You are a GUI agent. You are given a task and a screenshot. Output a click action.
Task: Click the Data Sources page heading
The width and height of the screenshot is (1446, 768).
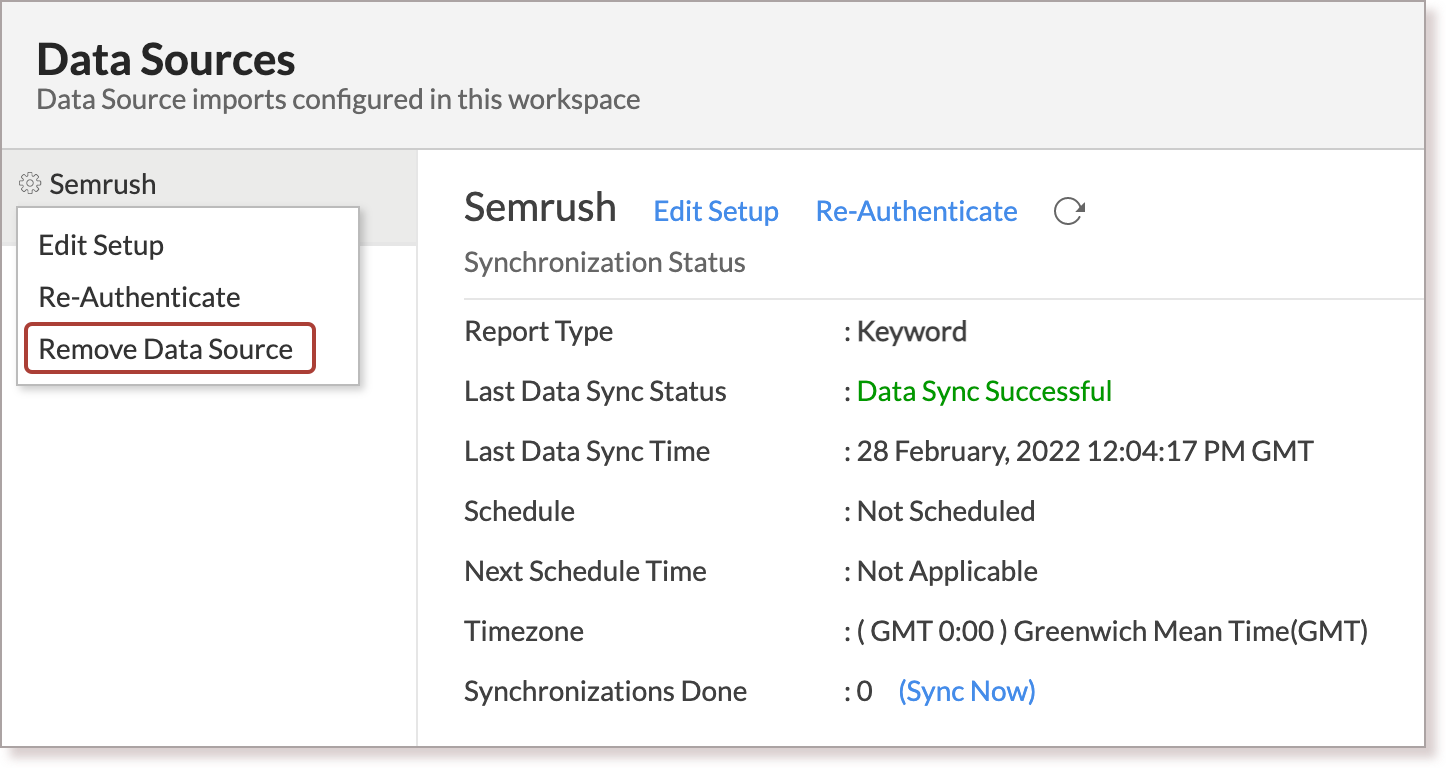pyautogui.click(x=166, y=59)
